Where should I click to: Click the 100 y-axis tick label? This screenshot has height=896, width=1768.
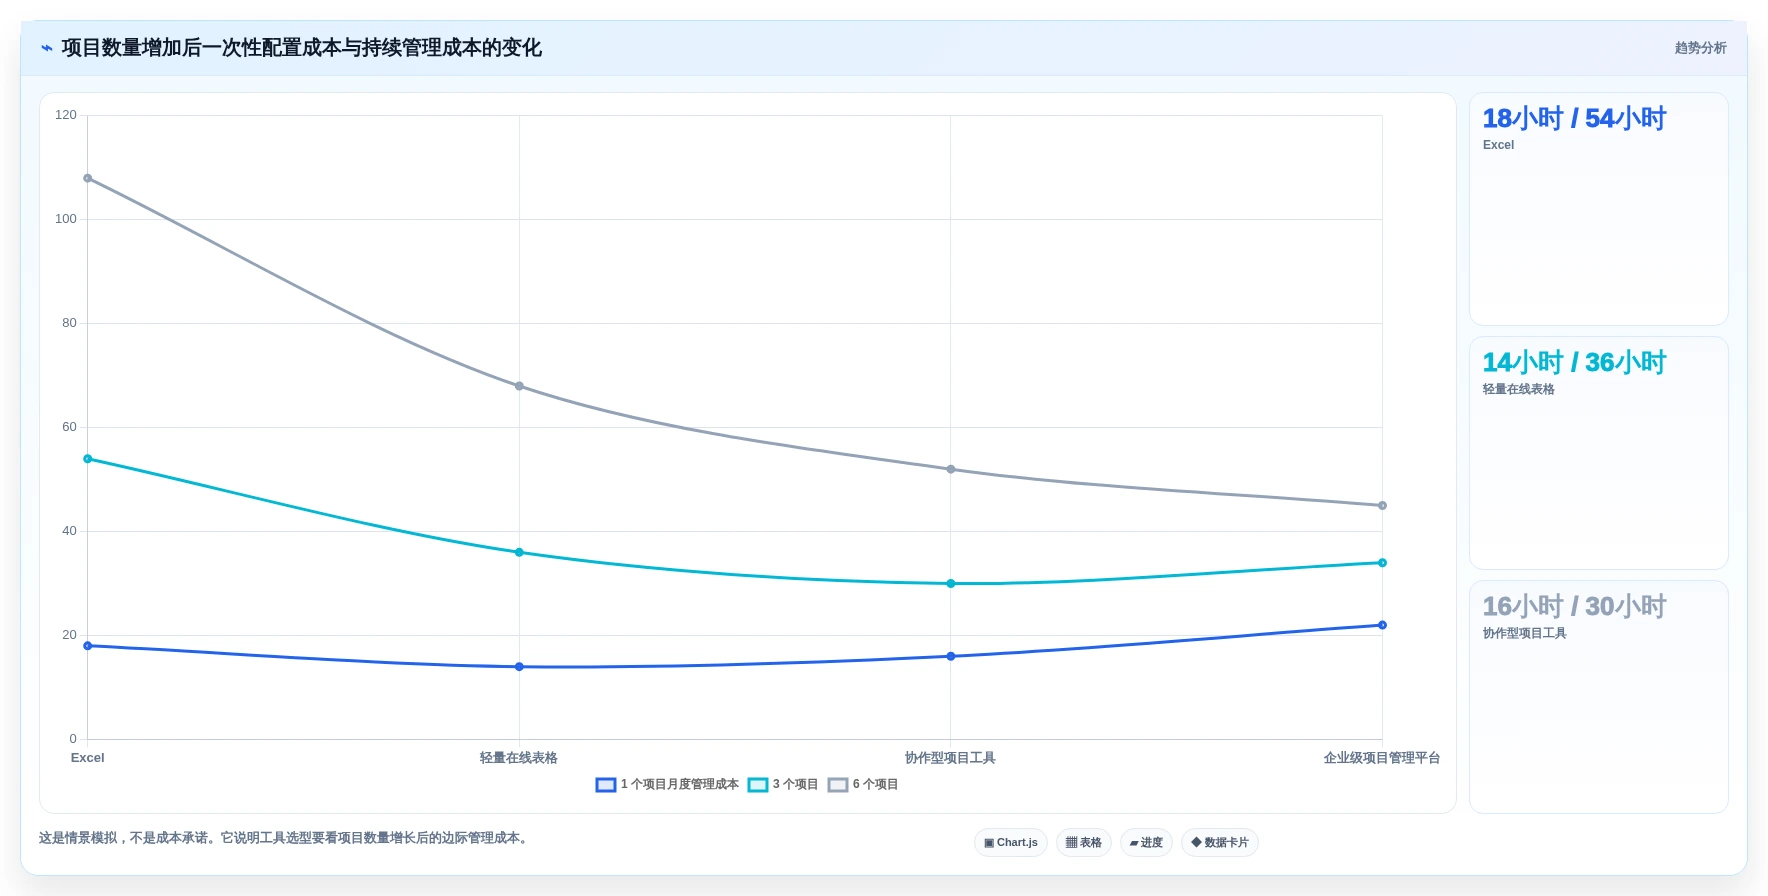tap(66, 219)
